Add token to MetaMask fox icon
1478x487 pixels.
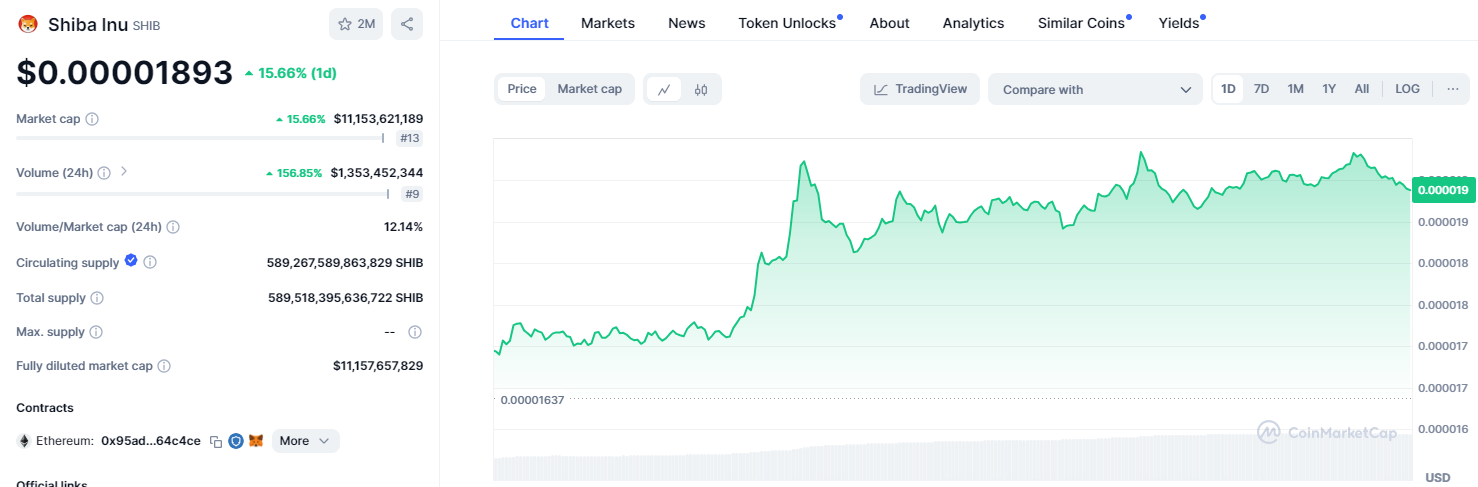click(x=256, y=441)
